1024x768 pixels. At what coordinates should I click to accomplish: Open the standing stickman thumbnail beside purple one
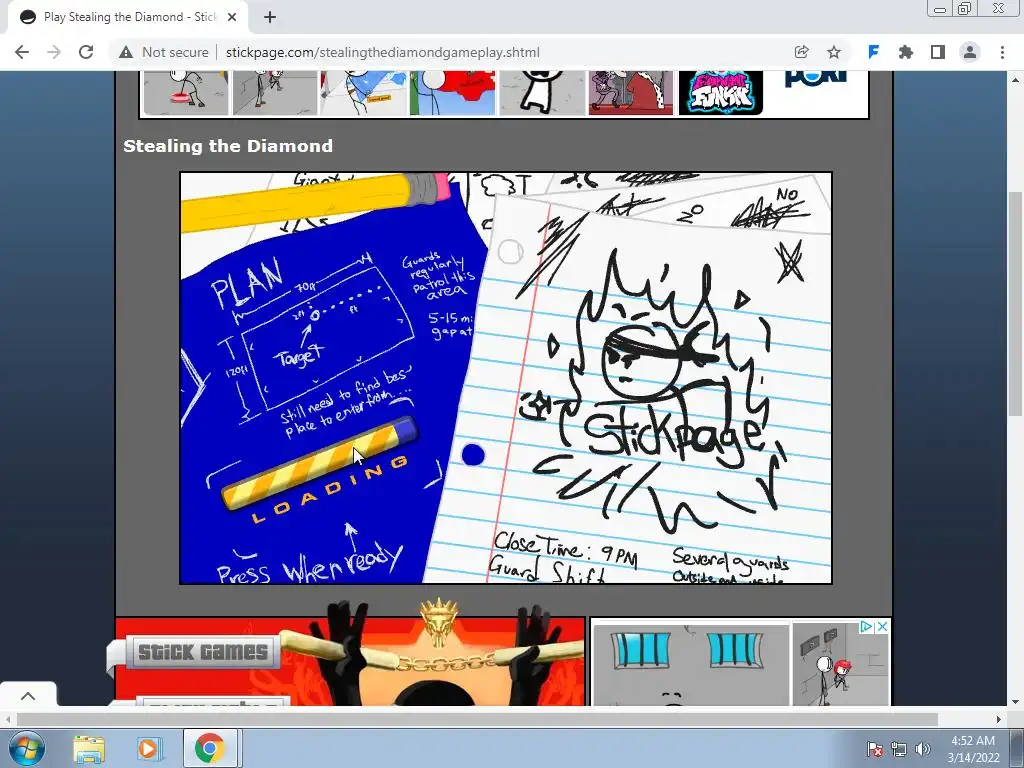tap(541, 93)
